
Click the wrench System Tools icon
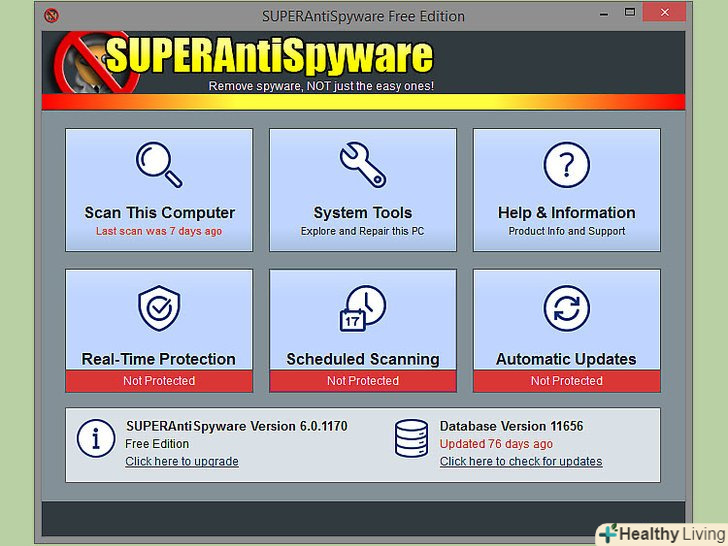[362, 166]
